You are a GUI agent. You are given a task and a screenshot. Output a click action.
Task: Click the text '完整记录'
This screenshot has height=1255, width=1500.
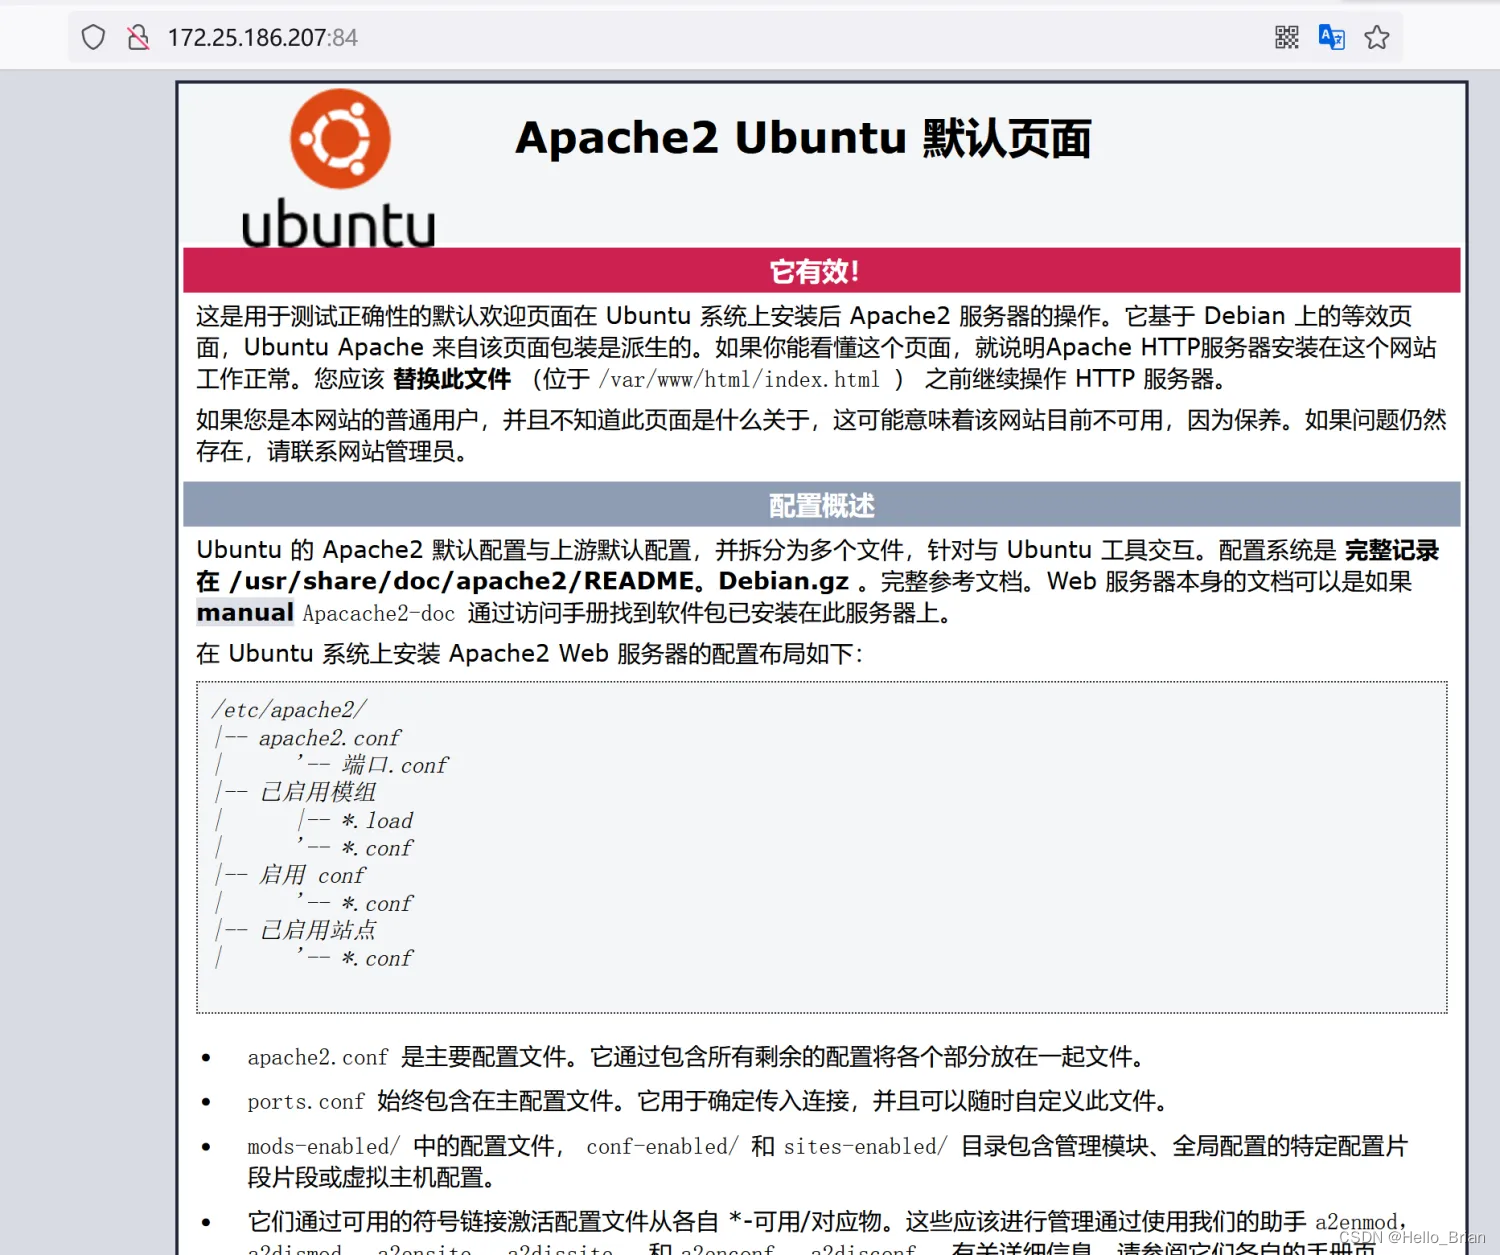pos(1392,550)
